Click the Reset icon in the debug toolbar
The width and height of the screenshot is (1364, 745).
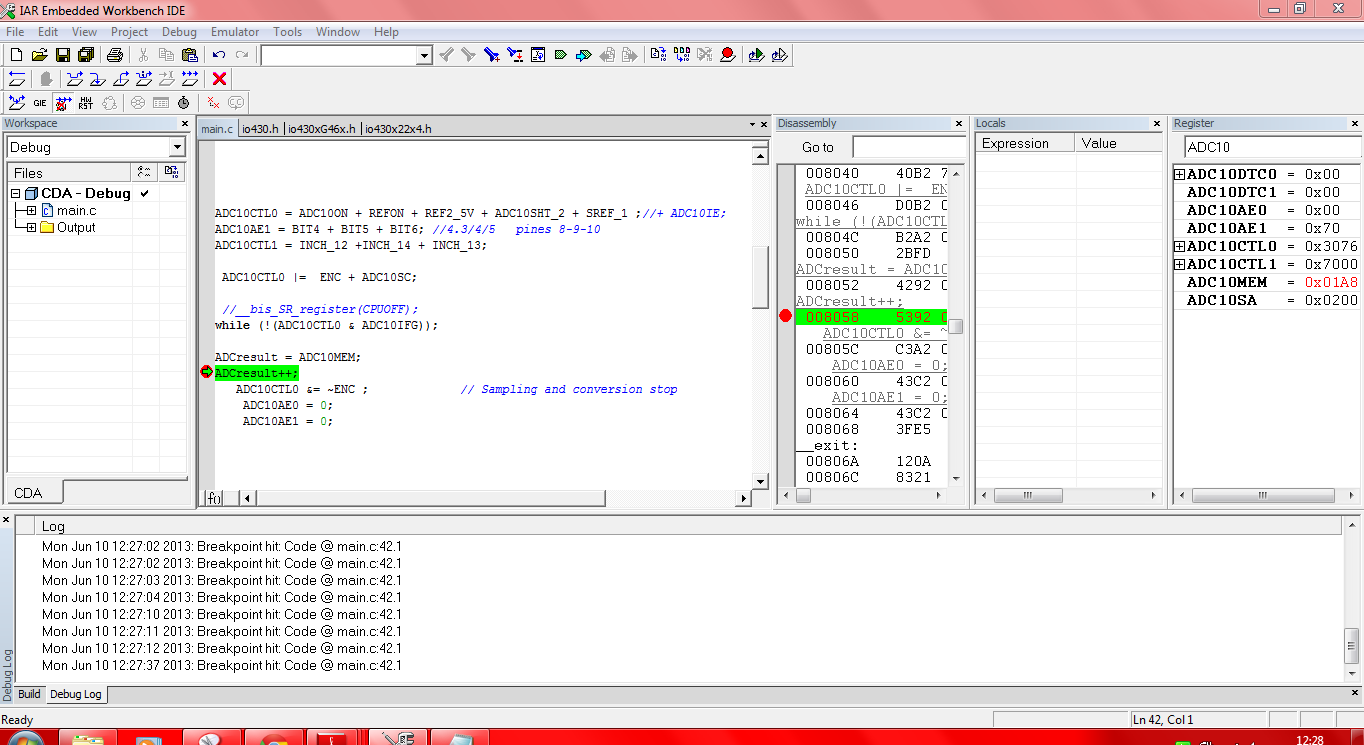coord(16,79)
